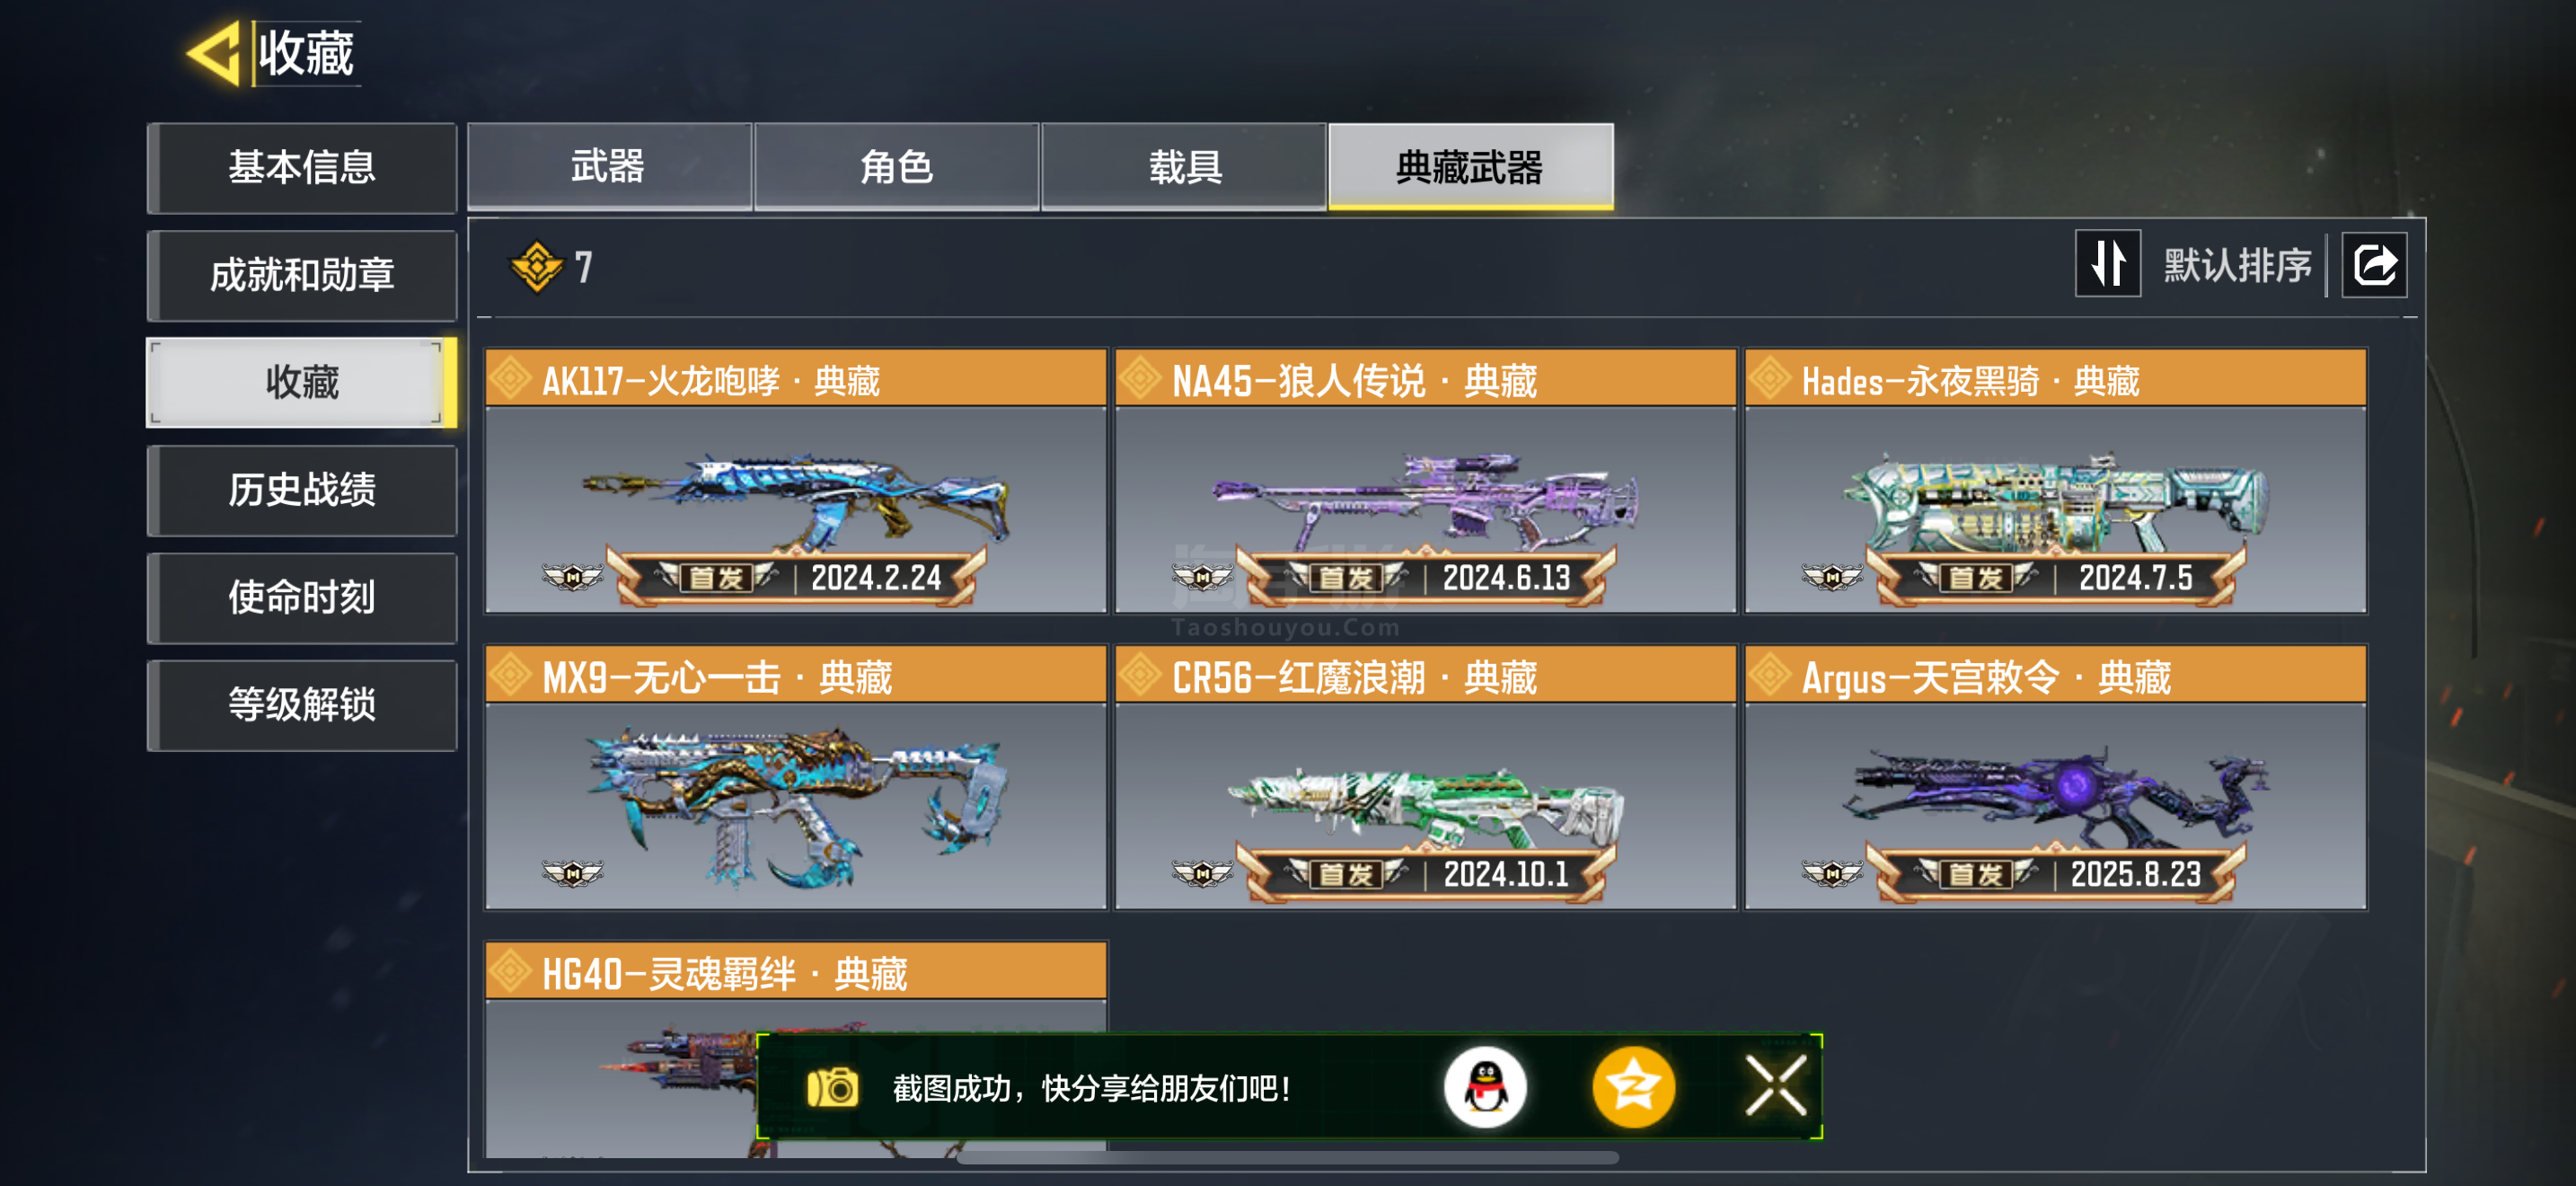
Task: Click the camera icon in banner
Action: click(832, 1088)
